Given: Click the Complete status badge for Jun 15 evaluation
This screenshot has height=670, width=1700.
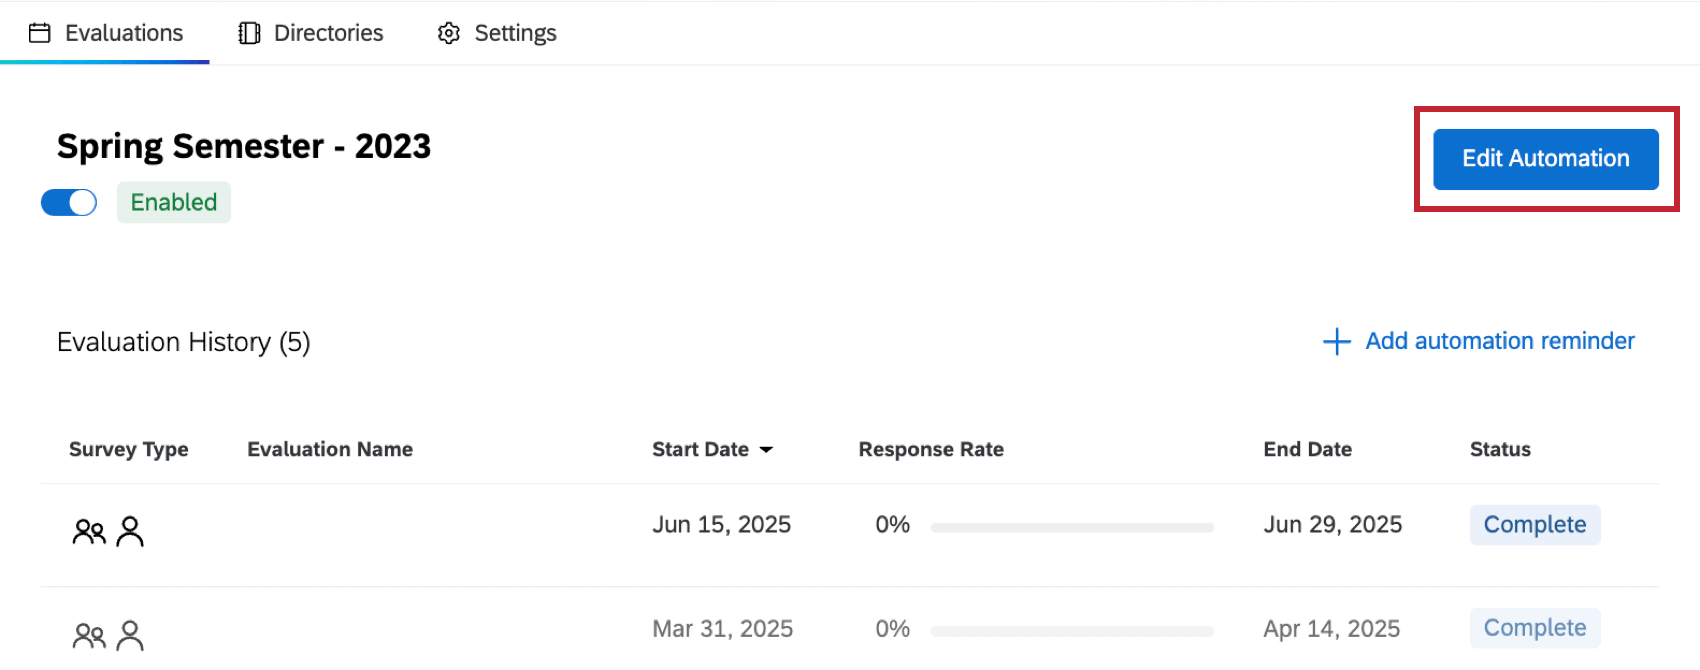Looking at the screenshot, I should [x=1535, y=524].
